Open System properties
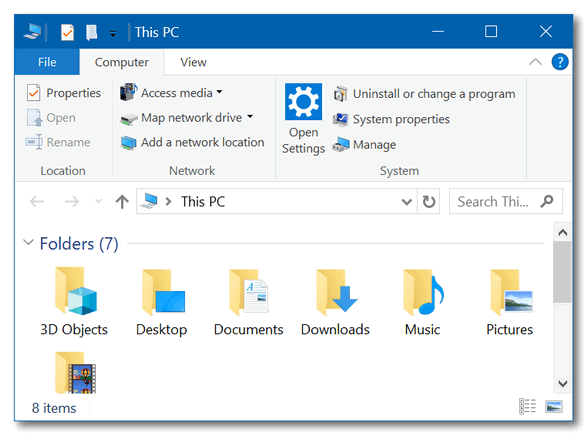Screen dimensions: 588x436 coord(392,119)
